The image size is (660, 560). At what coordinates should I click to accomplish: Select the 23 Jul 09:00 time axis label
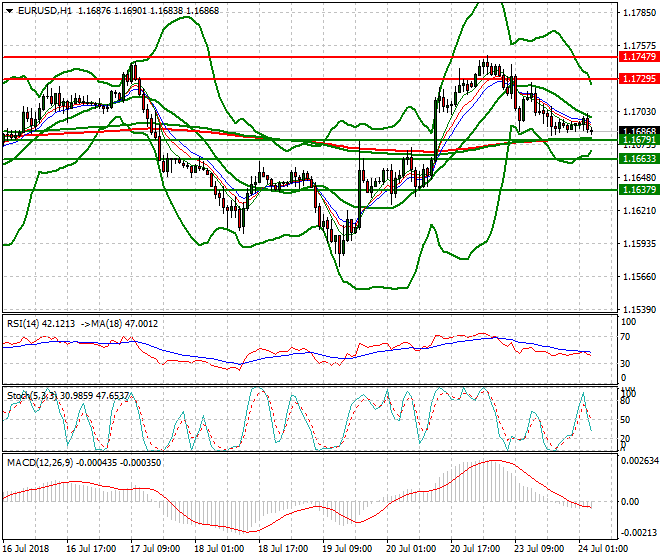coord(539,549)
